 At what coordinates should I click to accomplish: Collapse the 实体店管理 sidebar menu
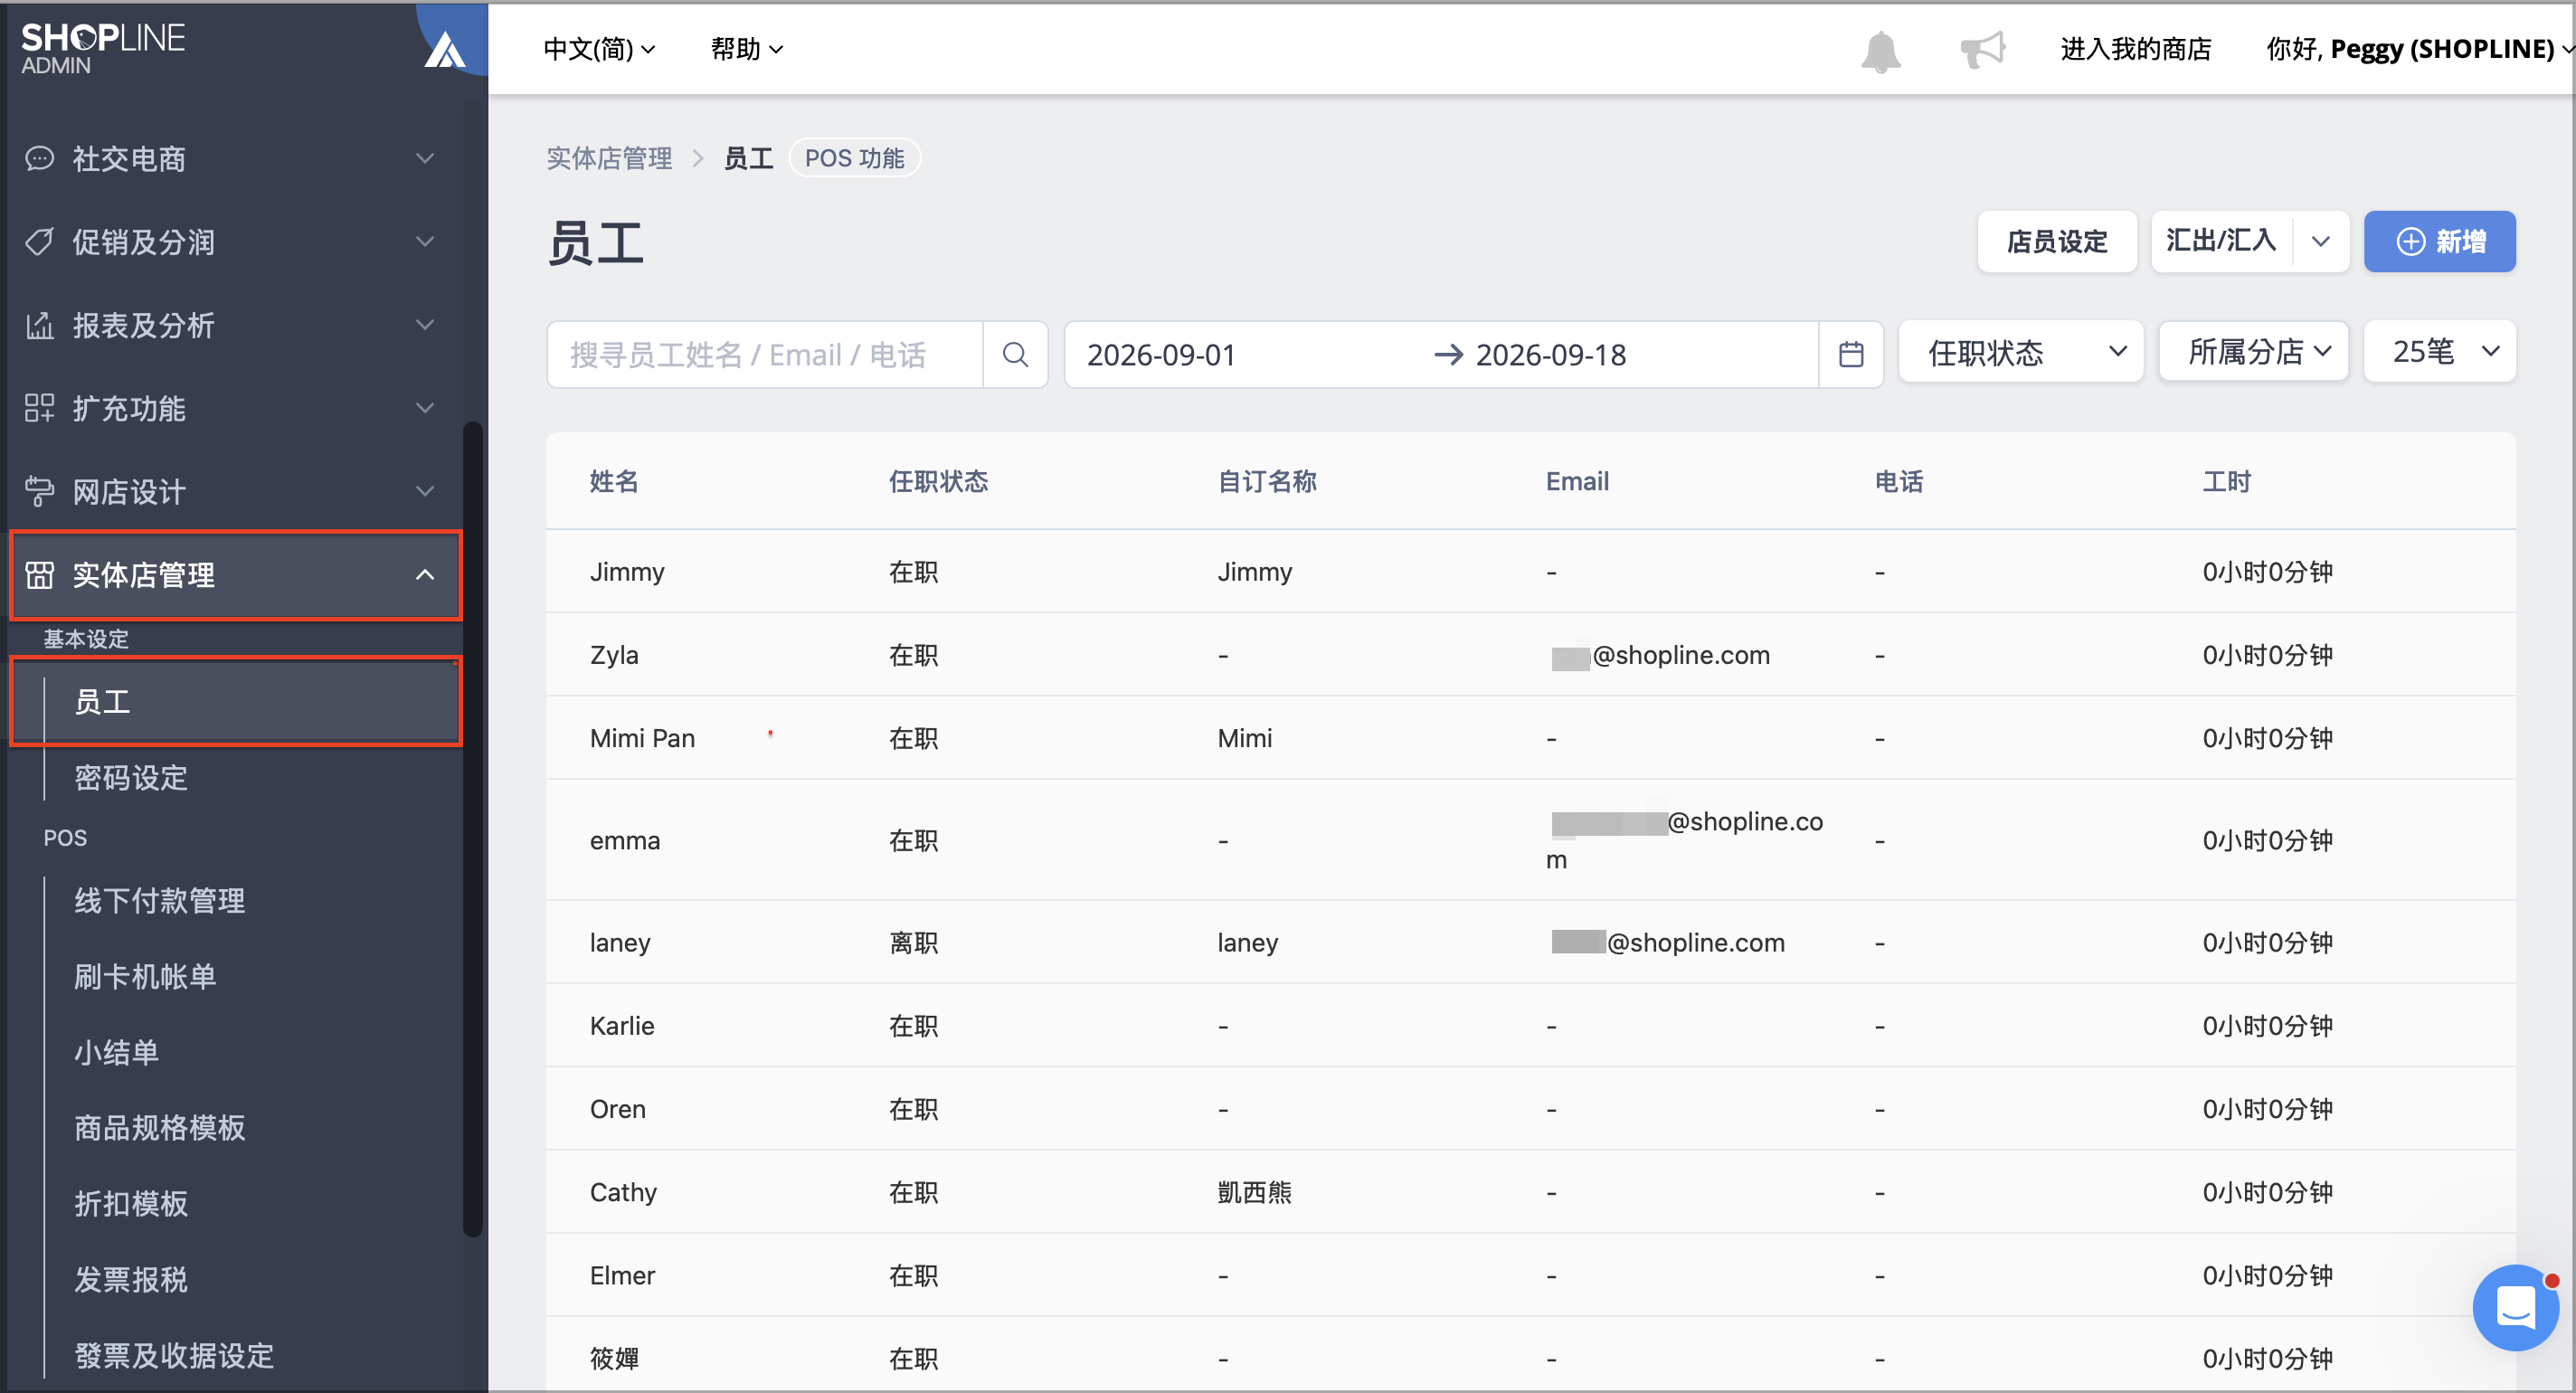(235, 575)
